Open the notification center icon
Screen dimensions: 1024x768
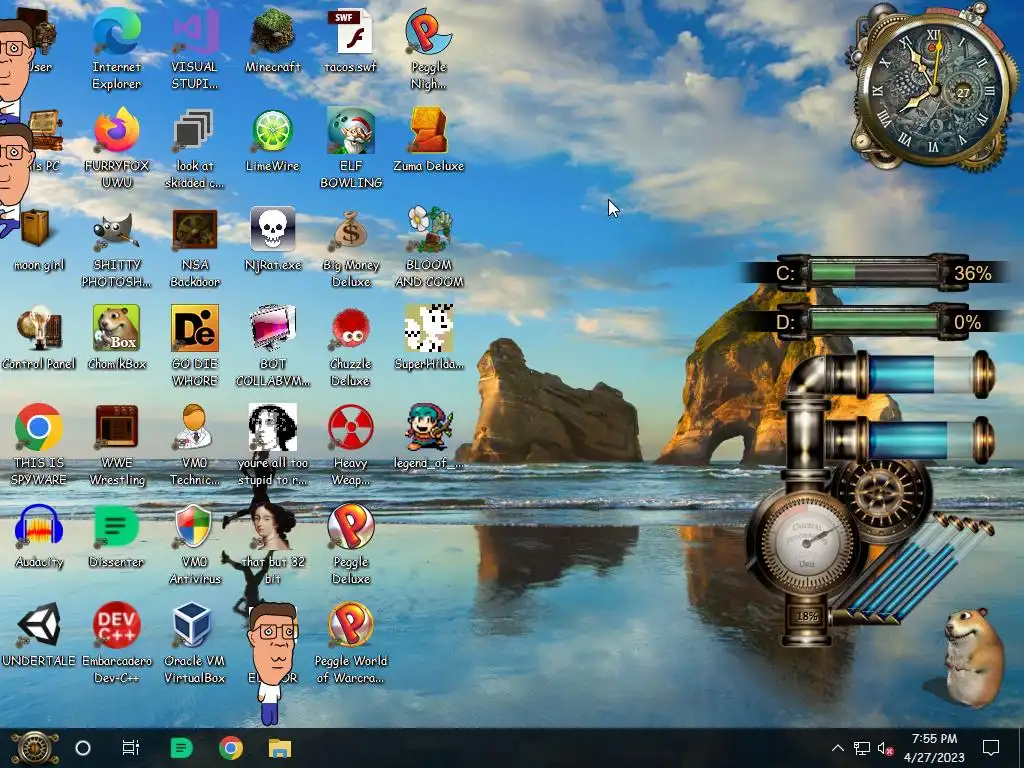[x=991, y=748]
